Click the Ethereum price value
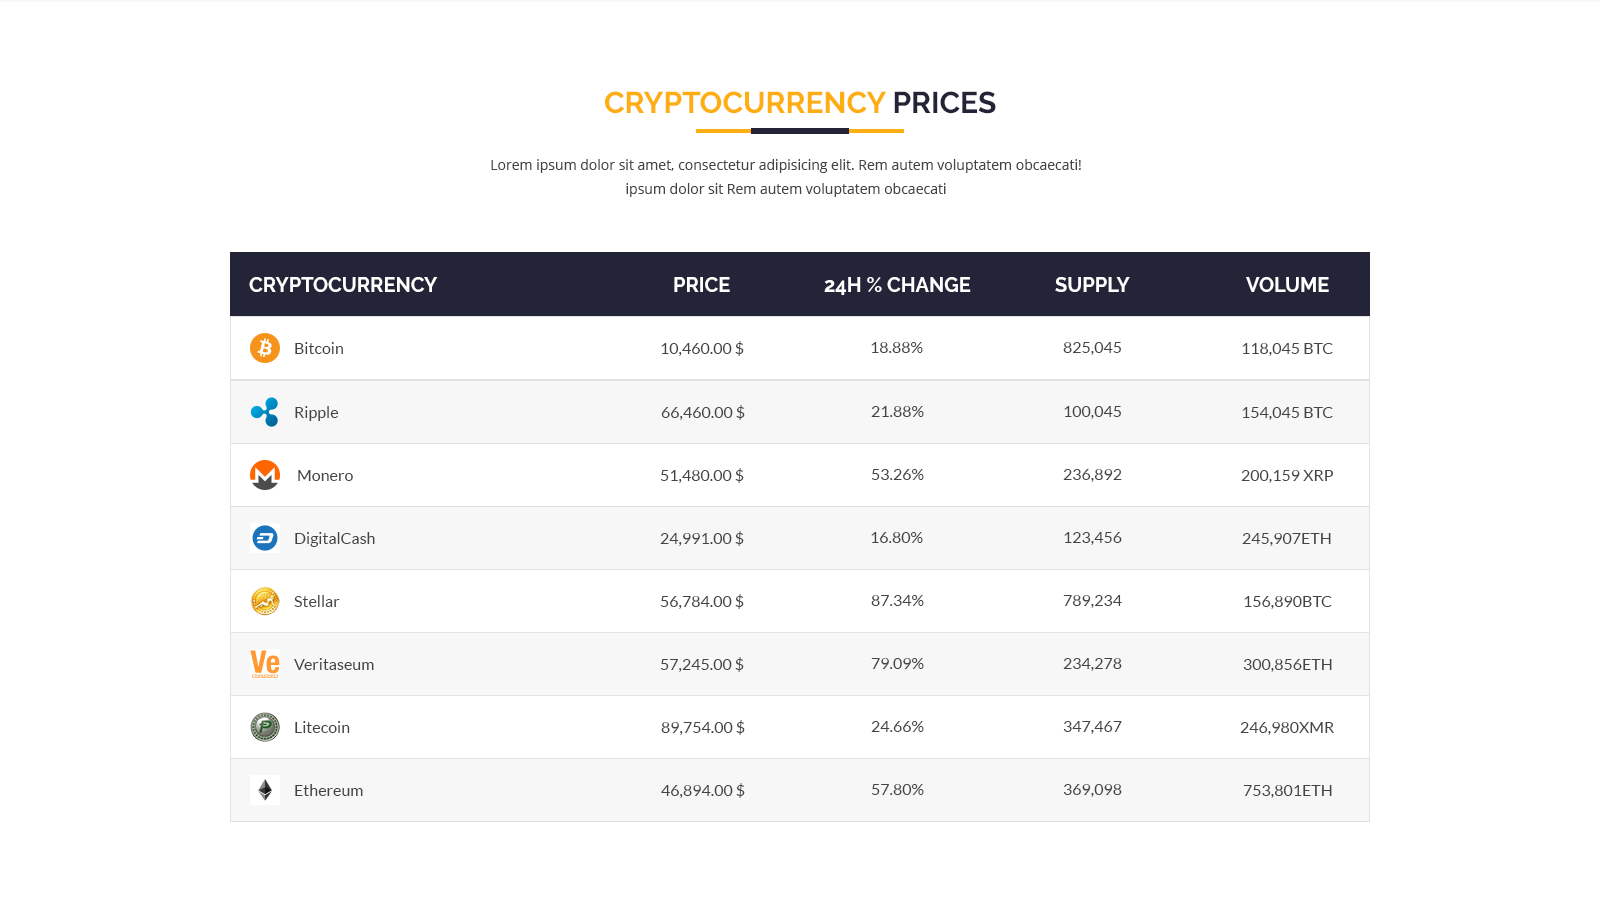 tap(701, 790)
